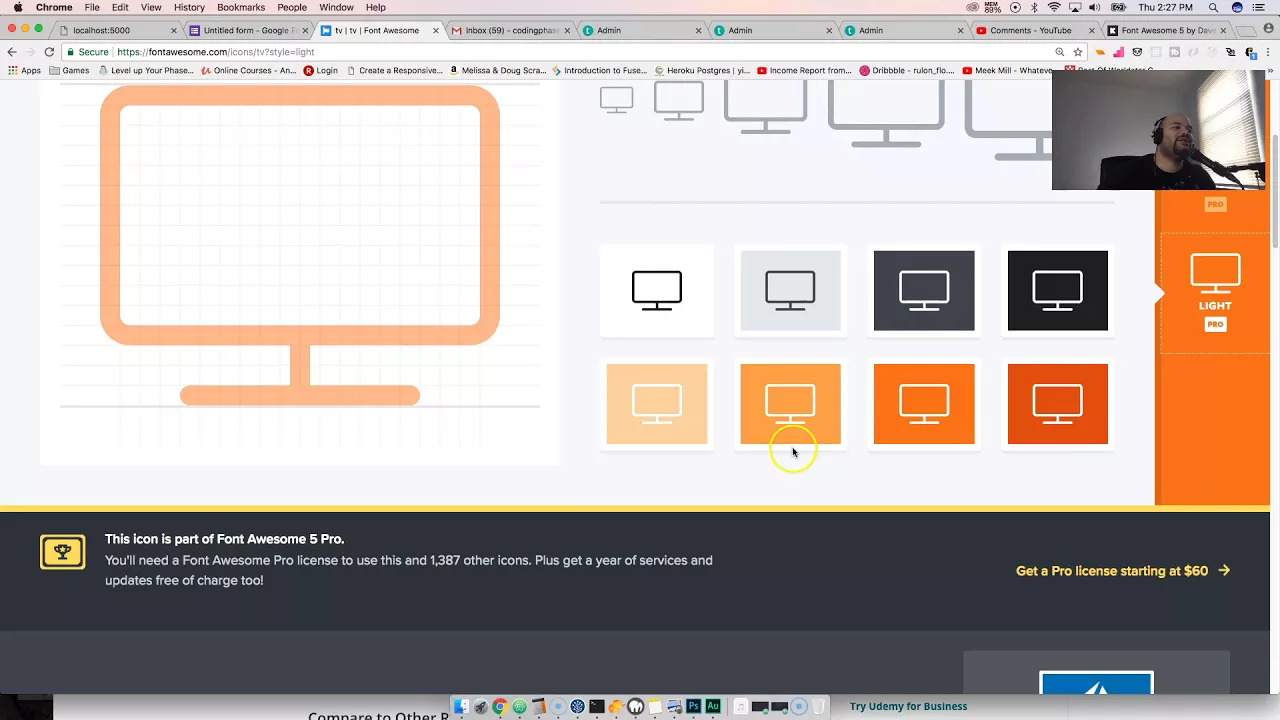Screen dimensions: 1280x720
Task: Click the browser back arrow
Action: click(11, 52)
